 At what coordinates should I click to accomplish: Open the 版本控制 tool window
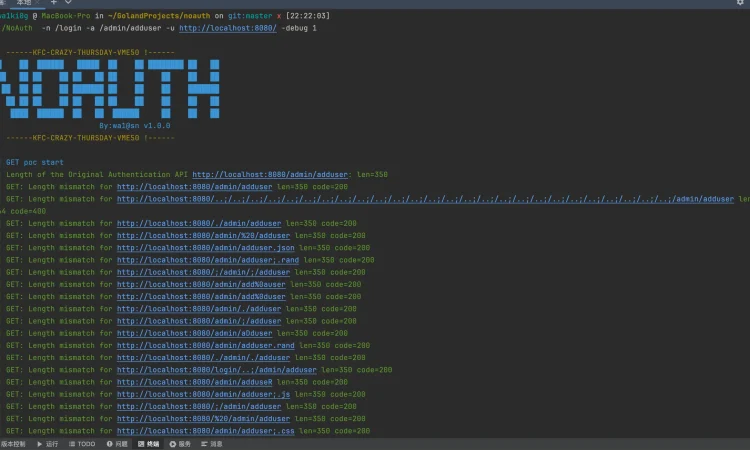[x=13, y=444]
